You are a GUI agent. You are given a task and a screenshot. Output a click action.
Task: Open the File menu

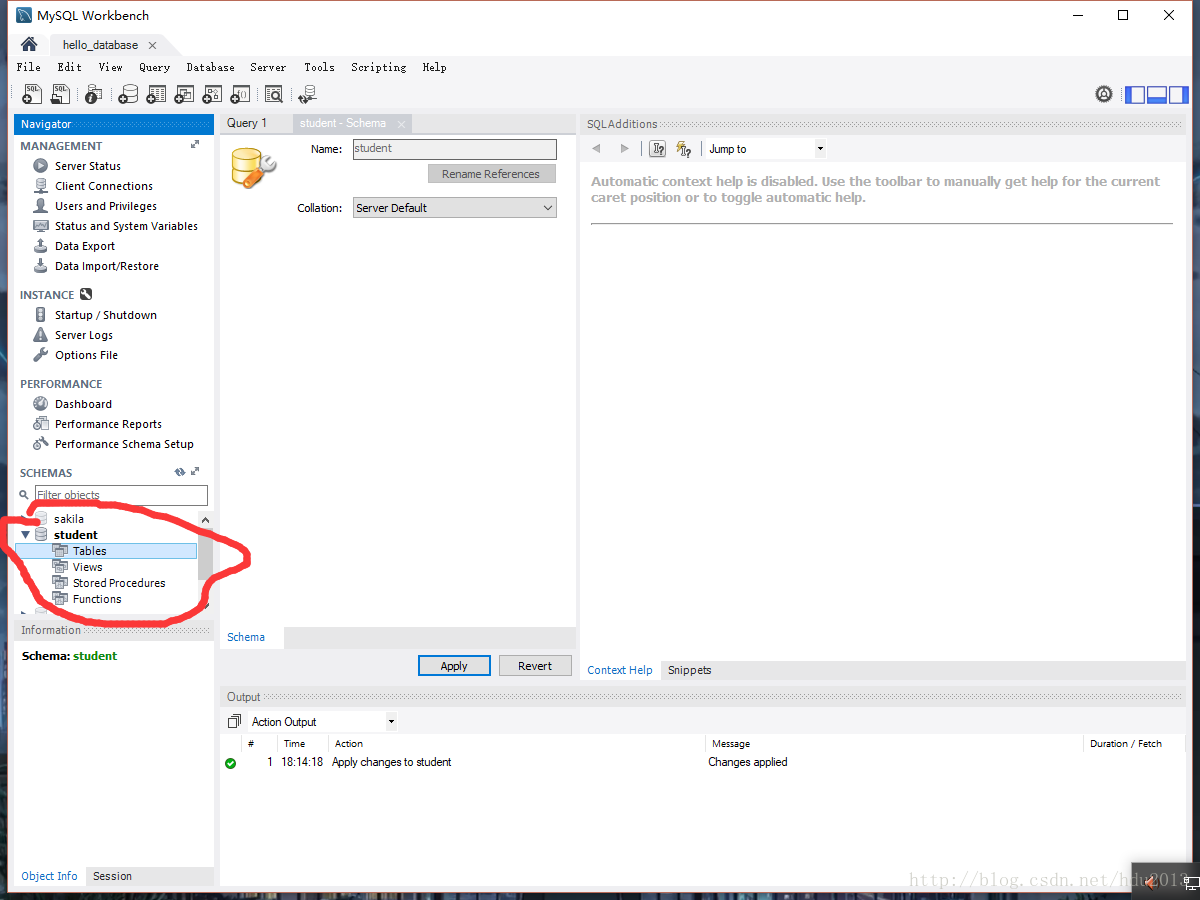(29, 67)
